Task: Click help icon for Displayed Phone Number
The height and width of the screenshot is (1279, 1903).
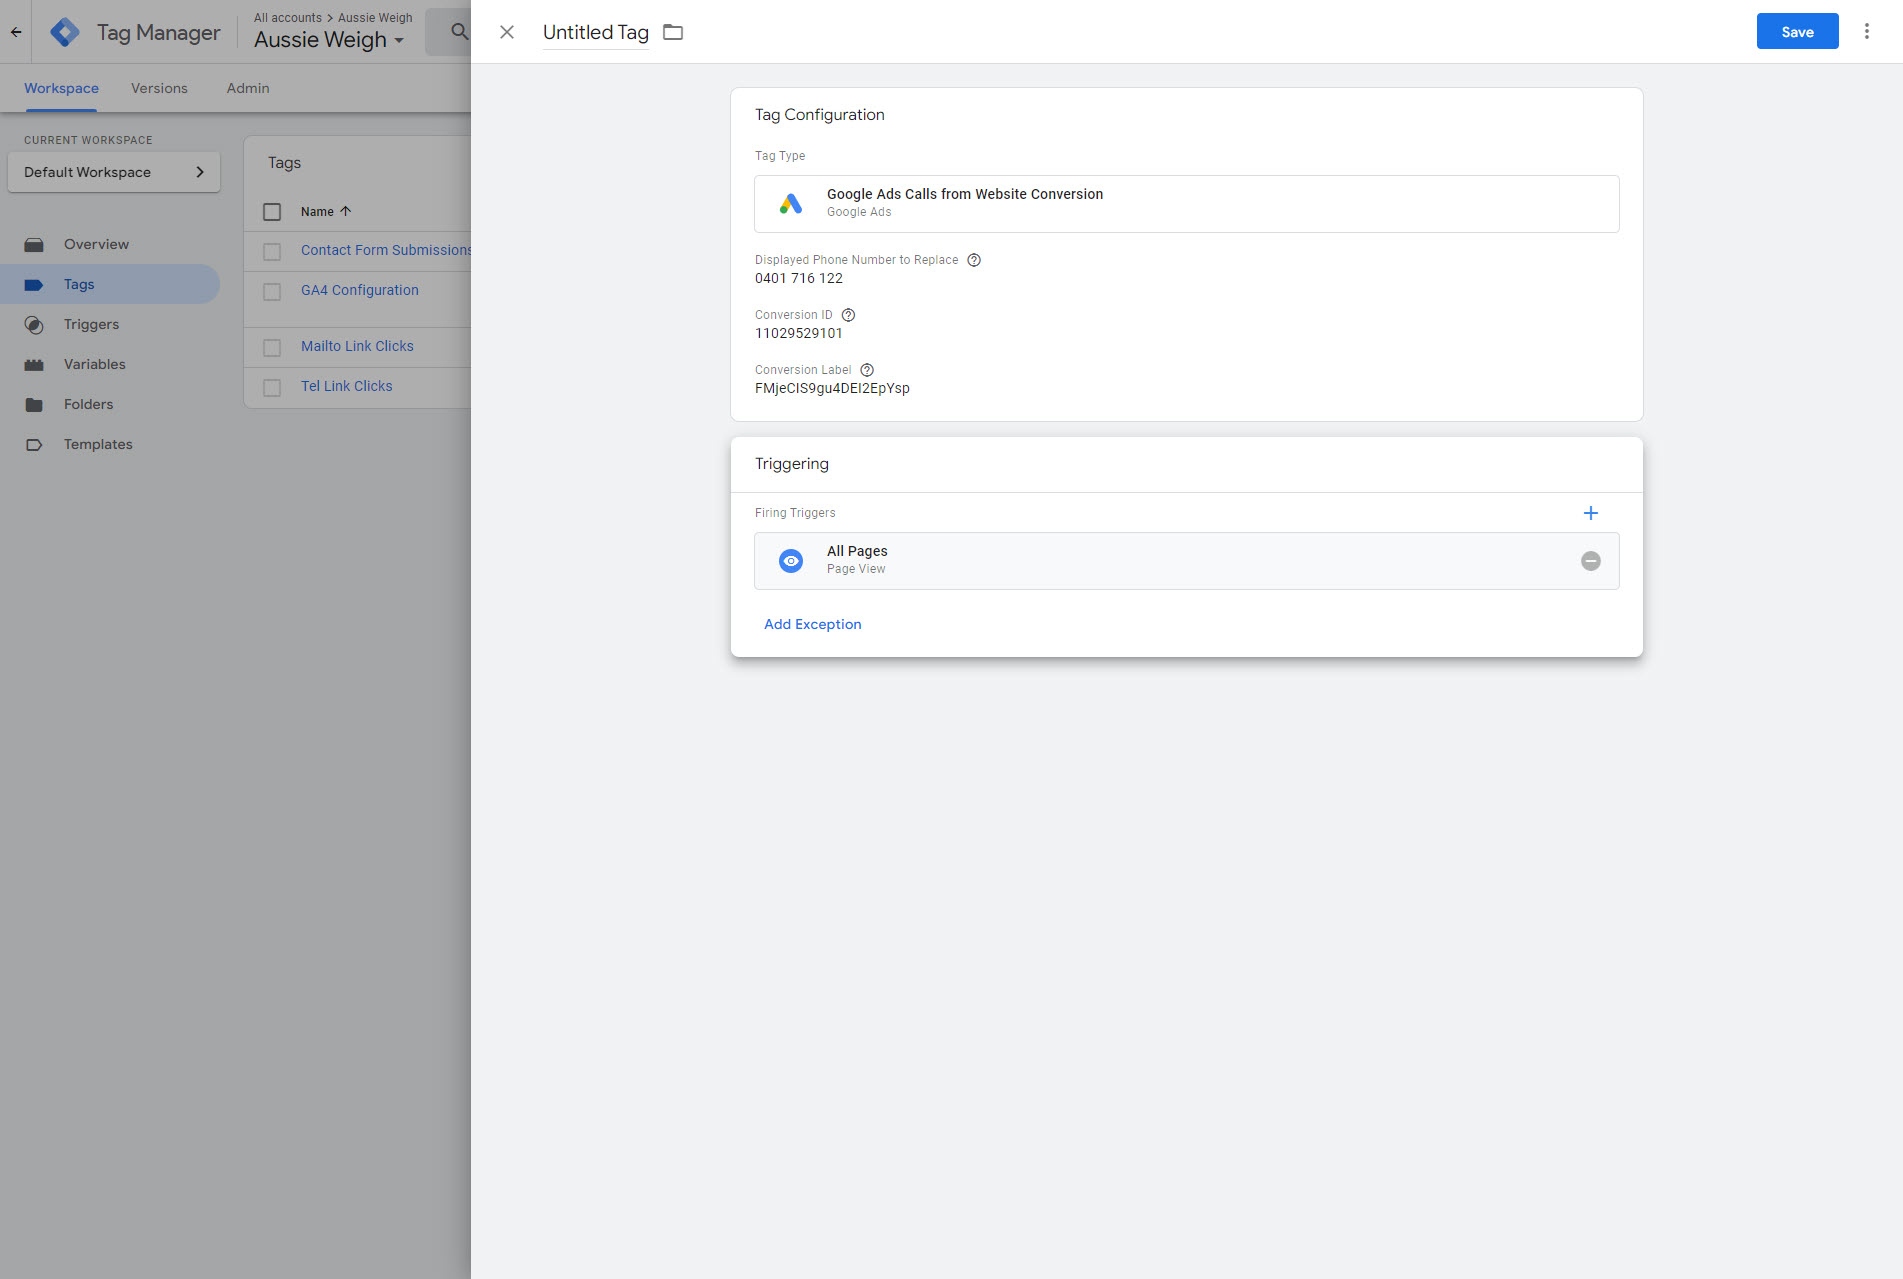Action: 974,260
